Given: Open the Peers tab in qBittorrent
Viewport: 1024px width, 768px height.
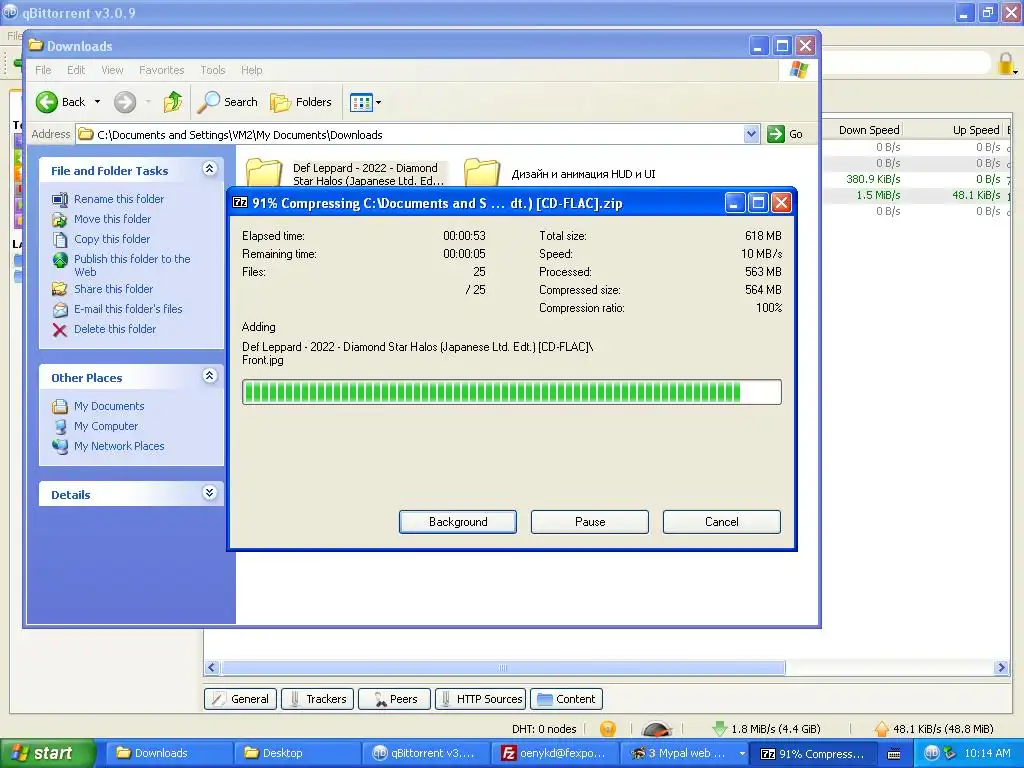Looking at the screenshot, I should (394, 699).
